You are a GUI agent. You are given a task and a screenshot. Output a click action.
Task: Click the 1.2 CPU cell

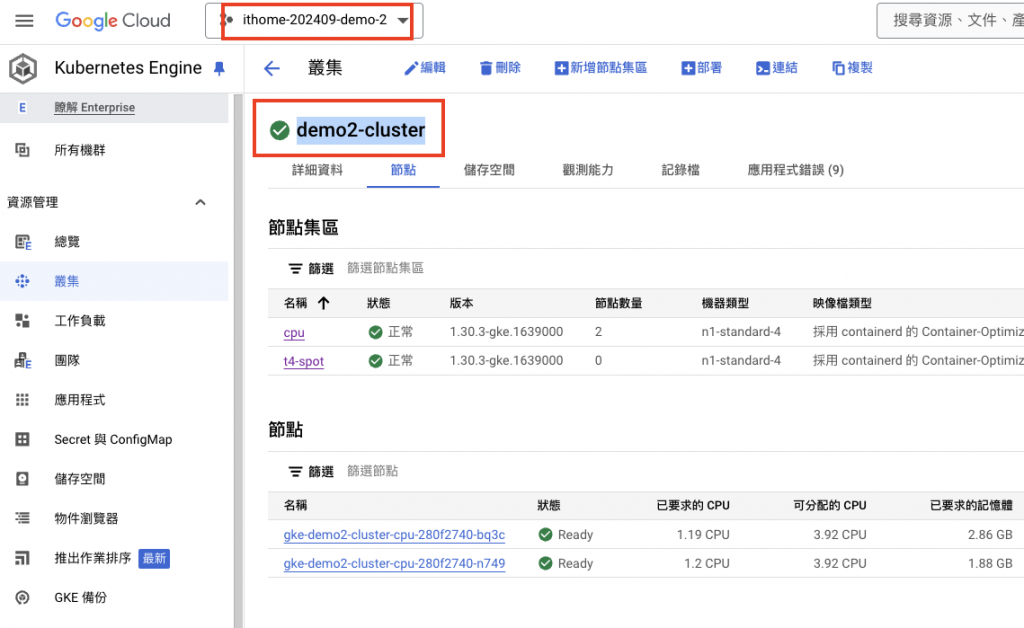pos(707,563)
